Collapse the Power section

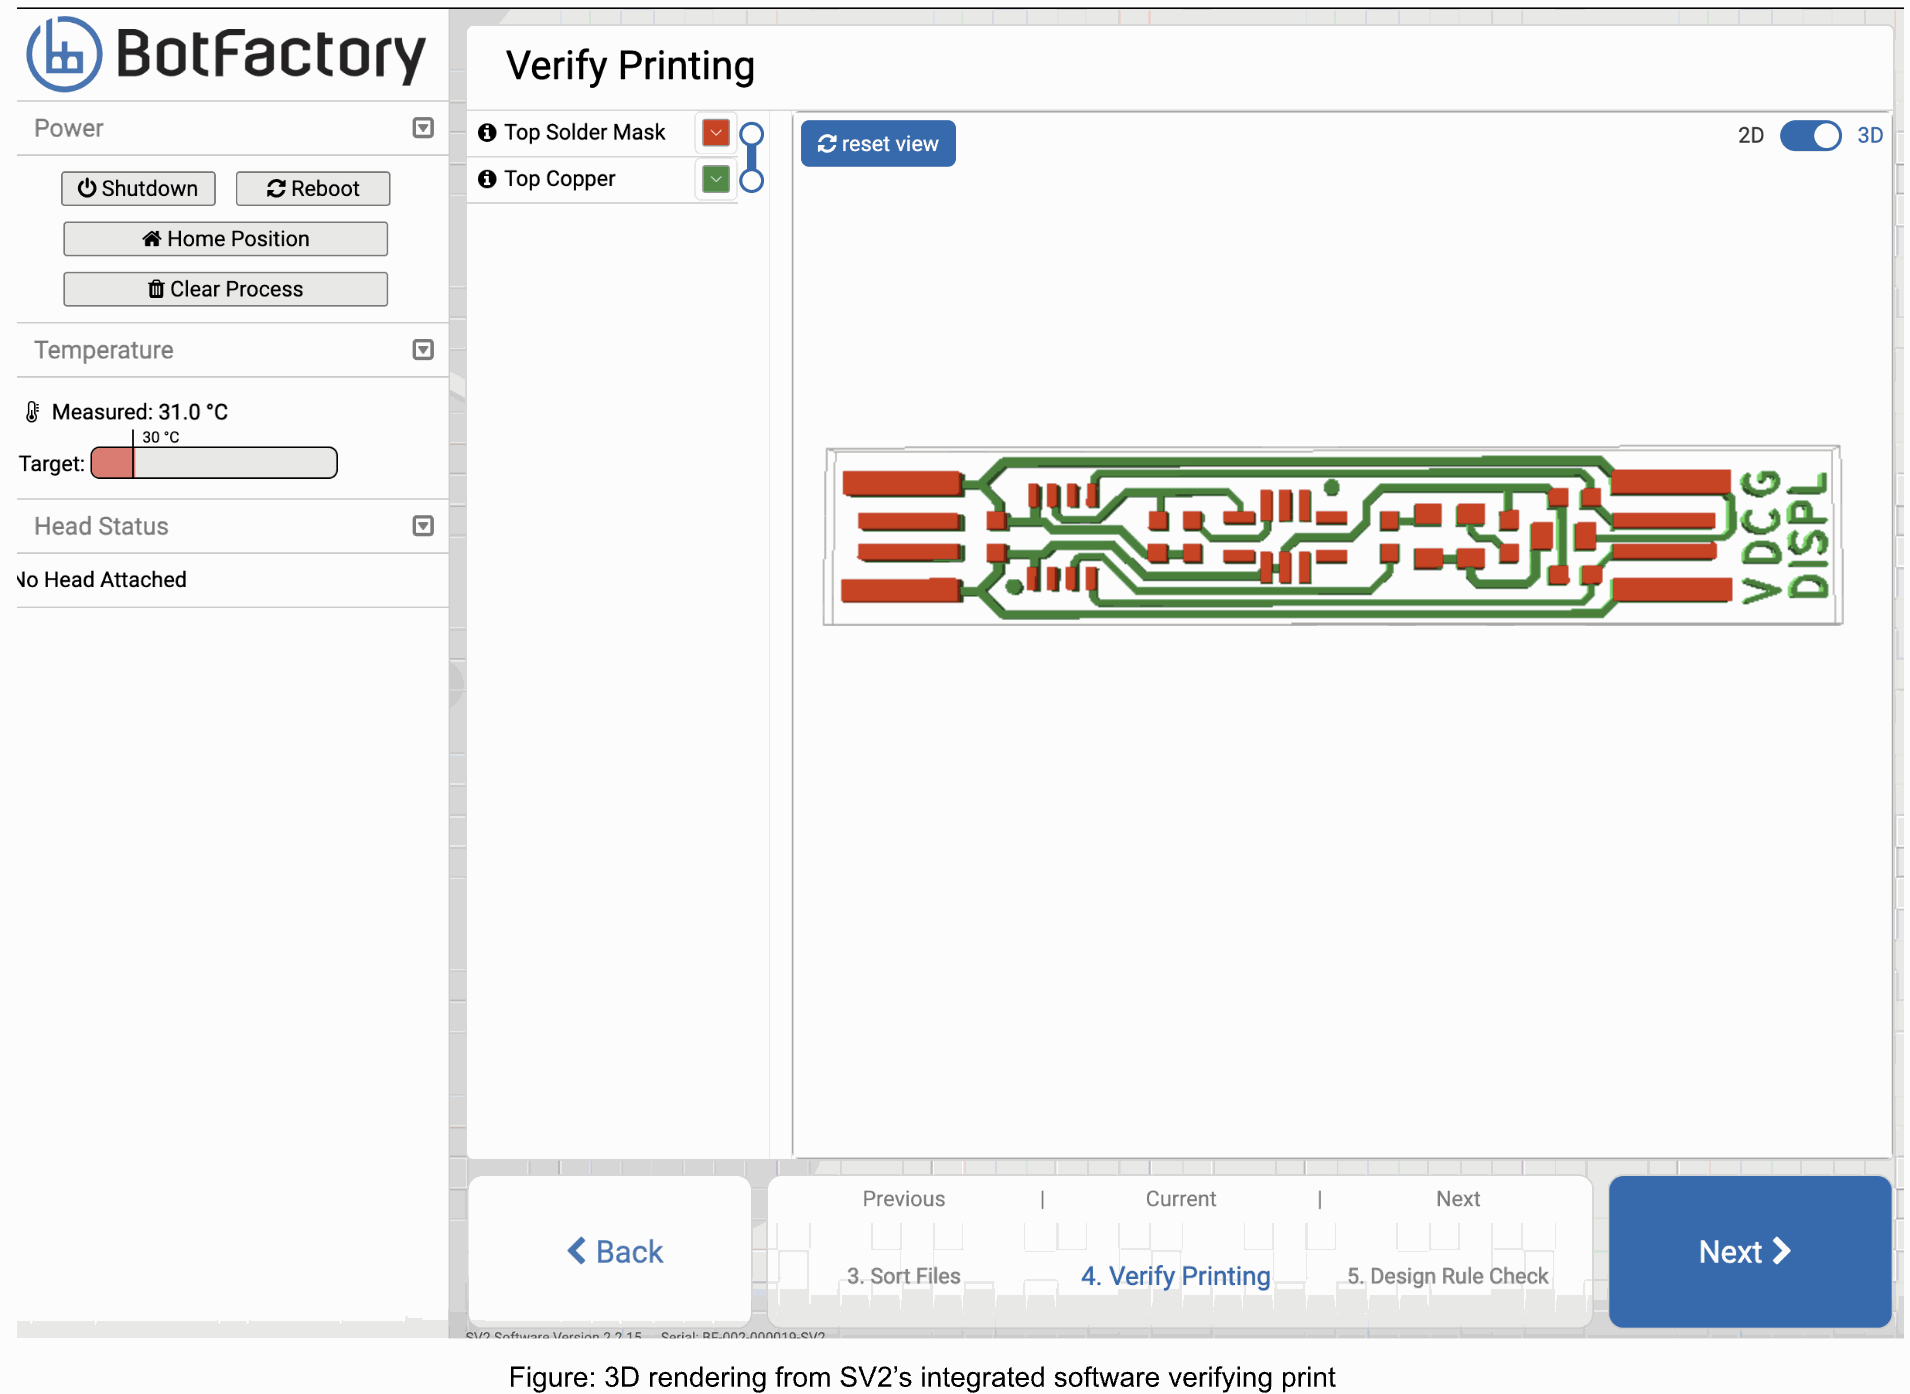click(423, 128)
